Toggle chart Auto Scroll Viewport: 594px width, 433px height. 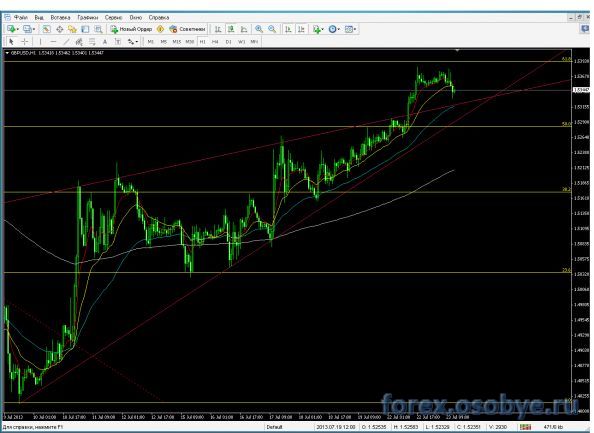coord(288,29)
